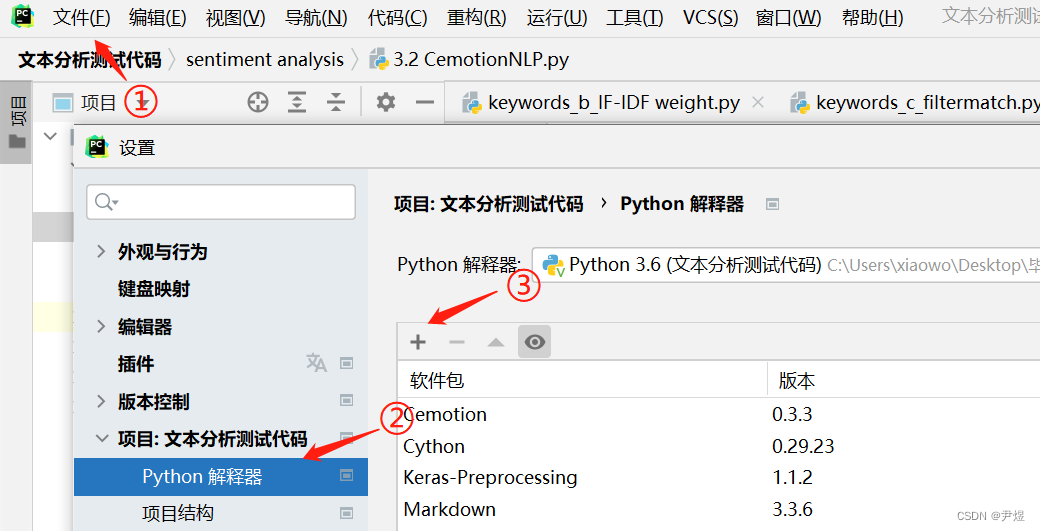Close the keywords_b_IF-IDF weight.py tab
Image resolution: width=1040 pixels, height=531 pixels.
click(757, 102)
